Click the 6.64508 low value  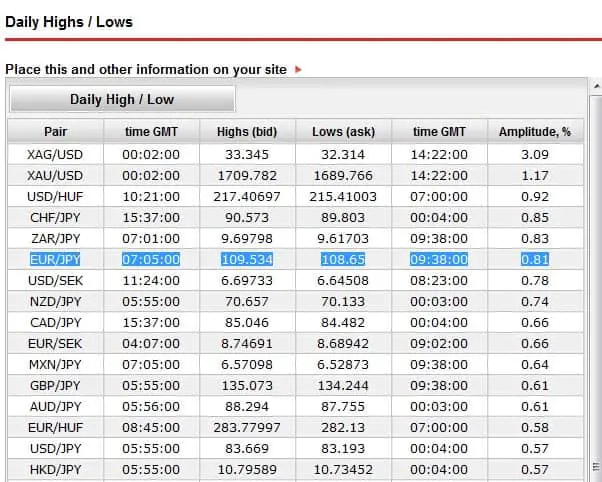(x=343, y=280)
